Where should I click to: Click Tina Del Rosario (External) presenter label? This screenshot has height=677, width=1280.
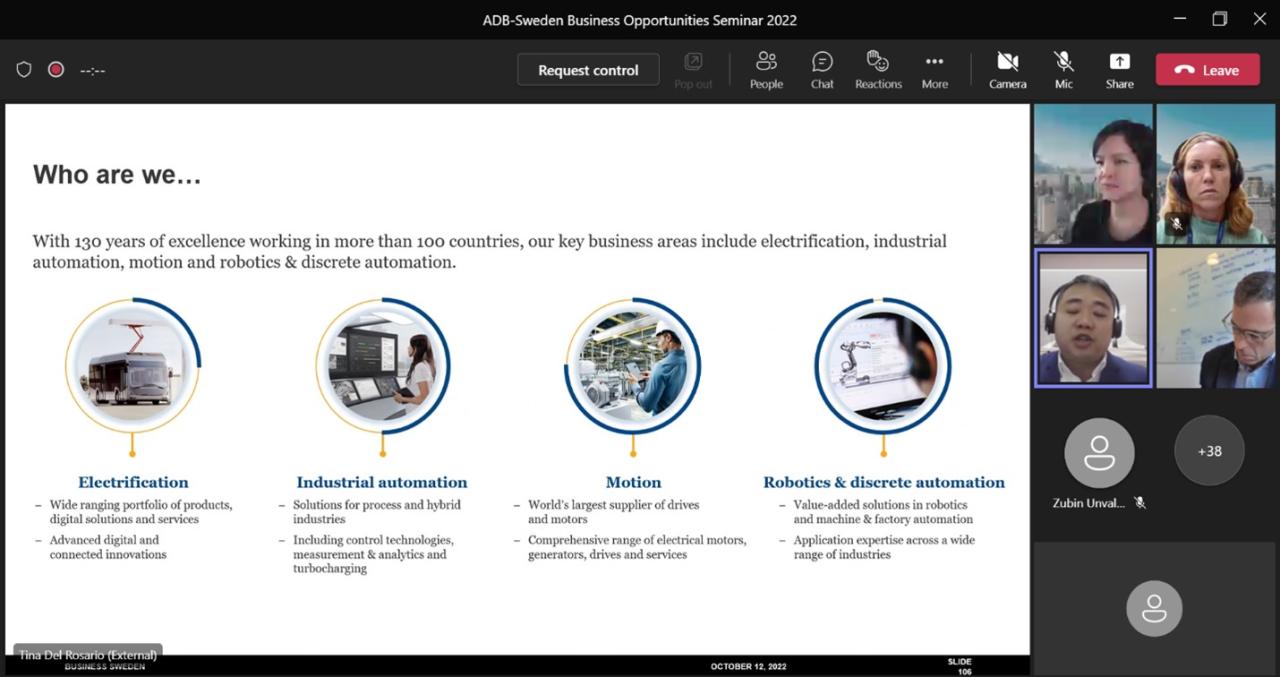pos(88,655)
